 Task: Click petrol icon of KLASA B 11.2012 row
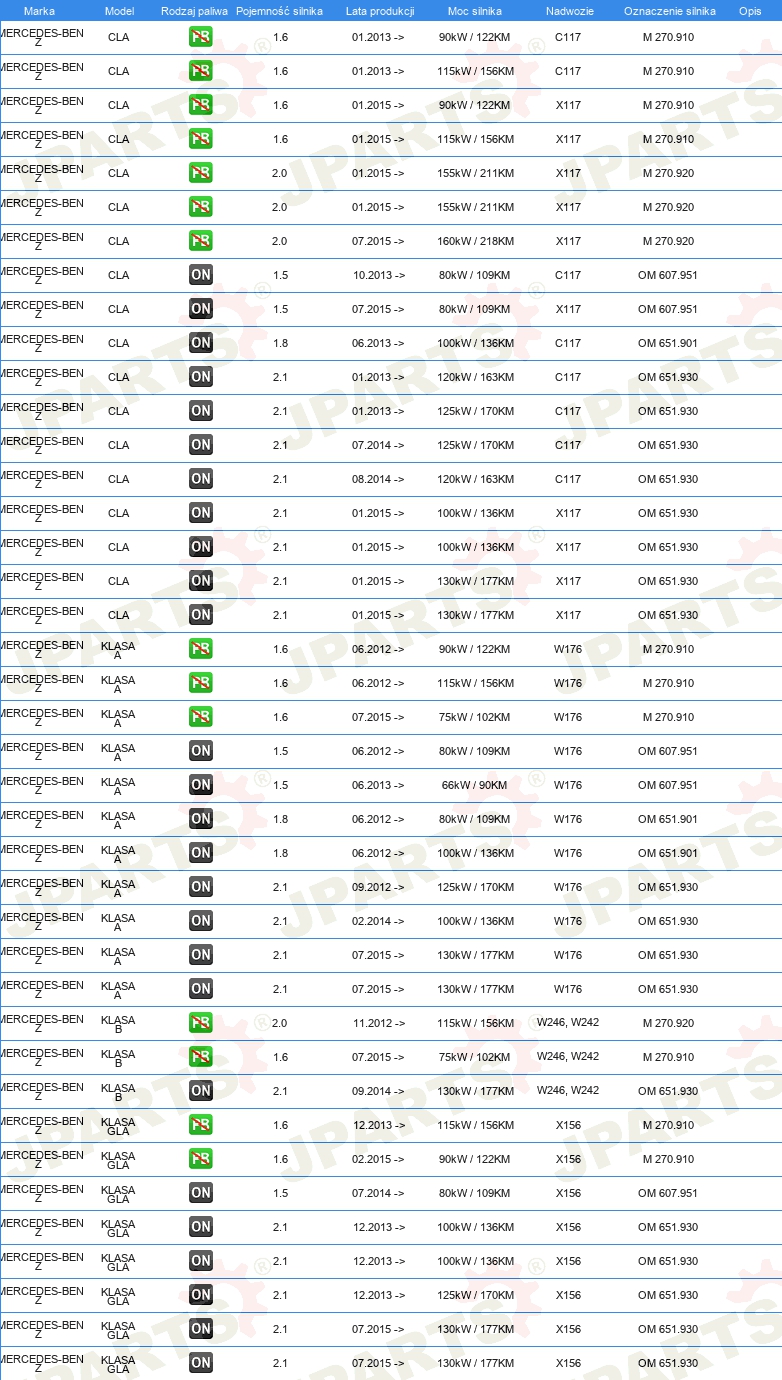coord(201,1024)
